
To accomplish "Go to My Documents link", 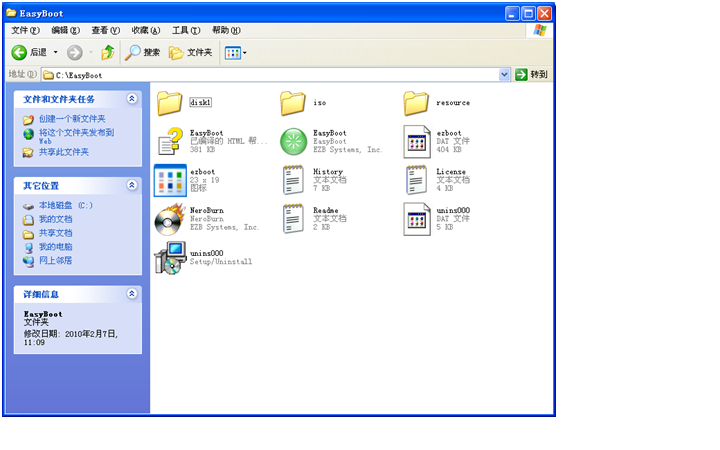I will coord(56,219).
